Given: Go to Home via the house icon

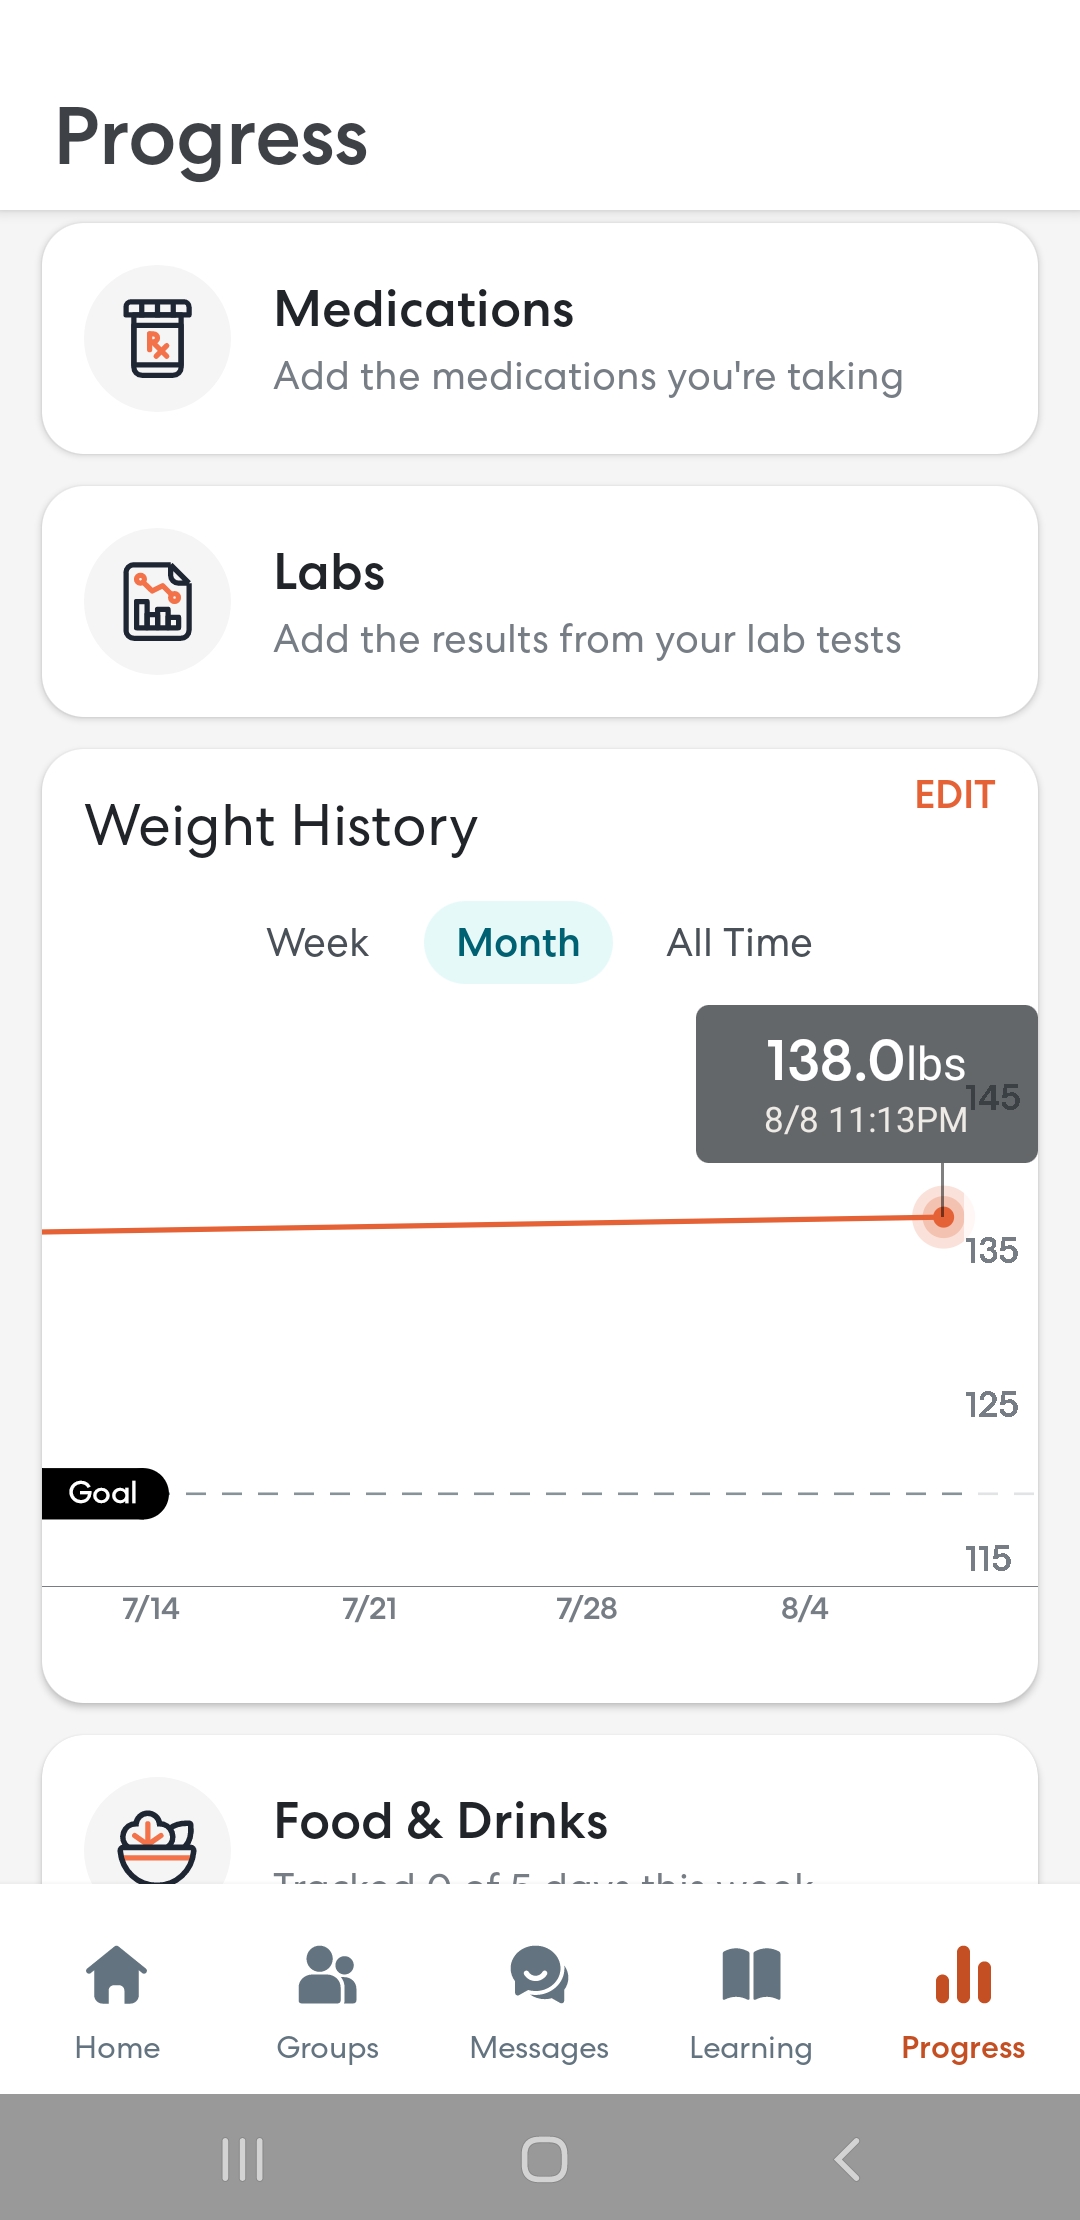Looking at the screenshot, I should (117, 1975).
